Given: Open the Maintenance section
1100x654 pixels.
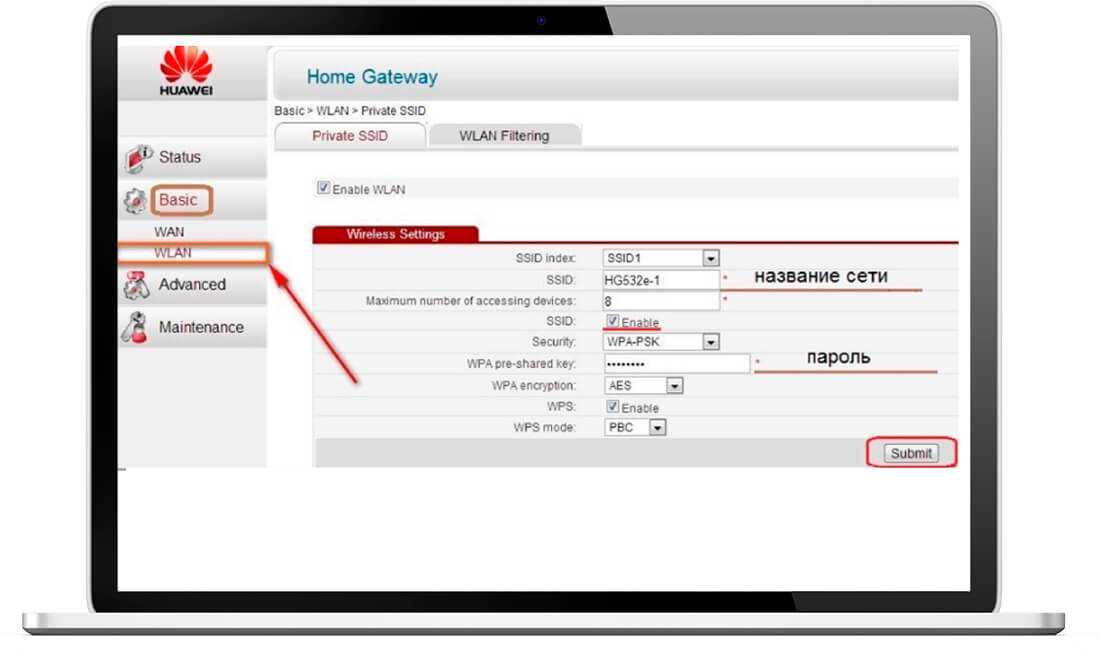Looking at the screenshot, I should point(201,327).
